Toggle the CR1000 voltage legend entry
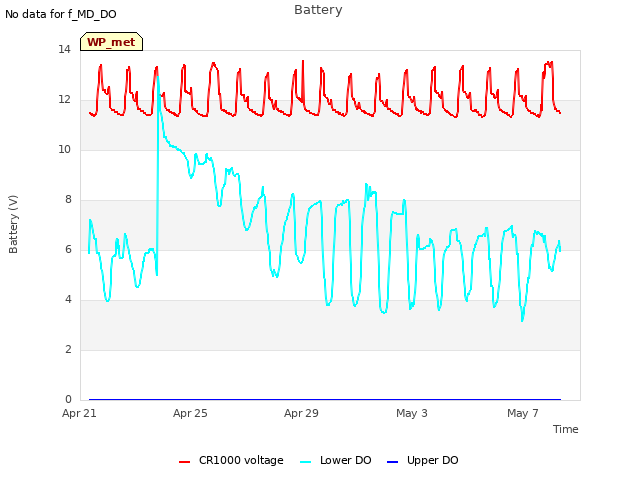 pos(231,460)
